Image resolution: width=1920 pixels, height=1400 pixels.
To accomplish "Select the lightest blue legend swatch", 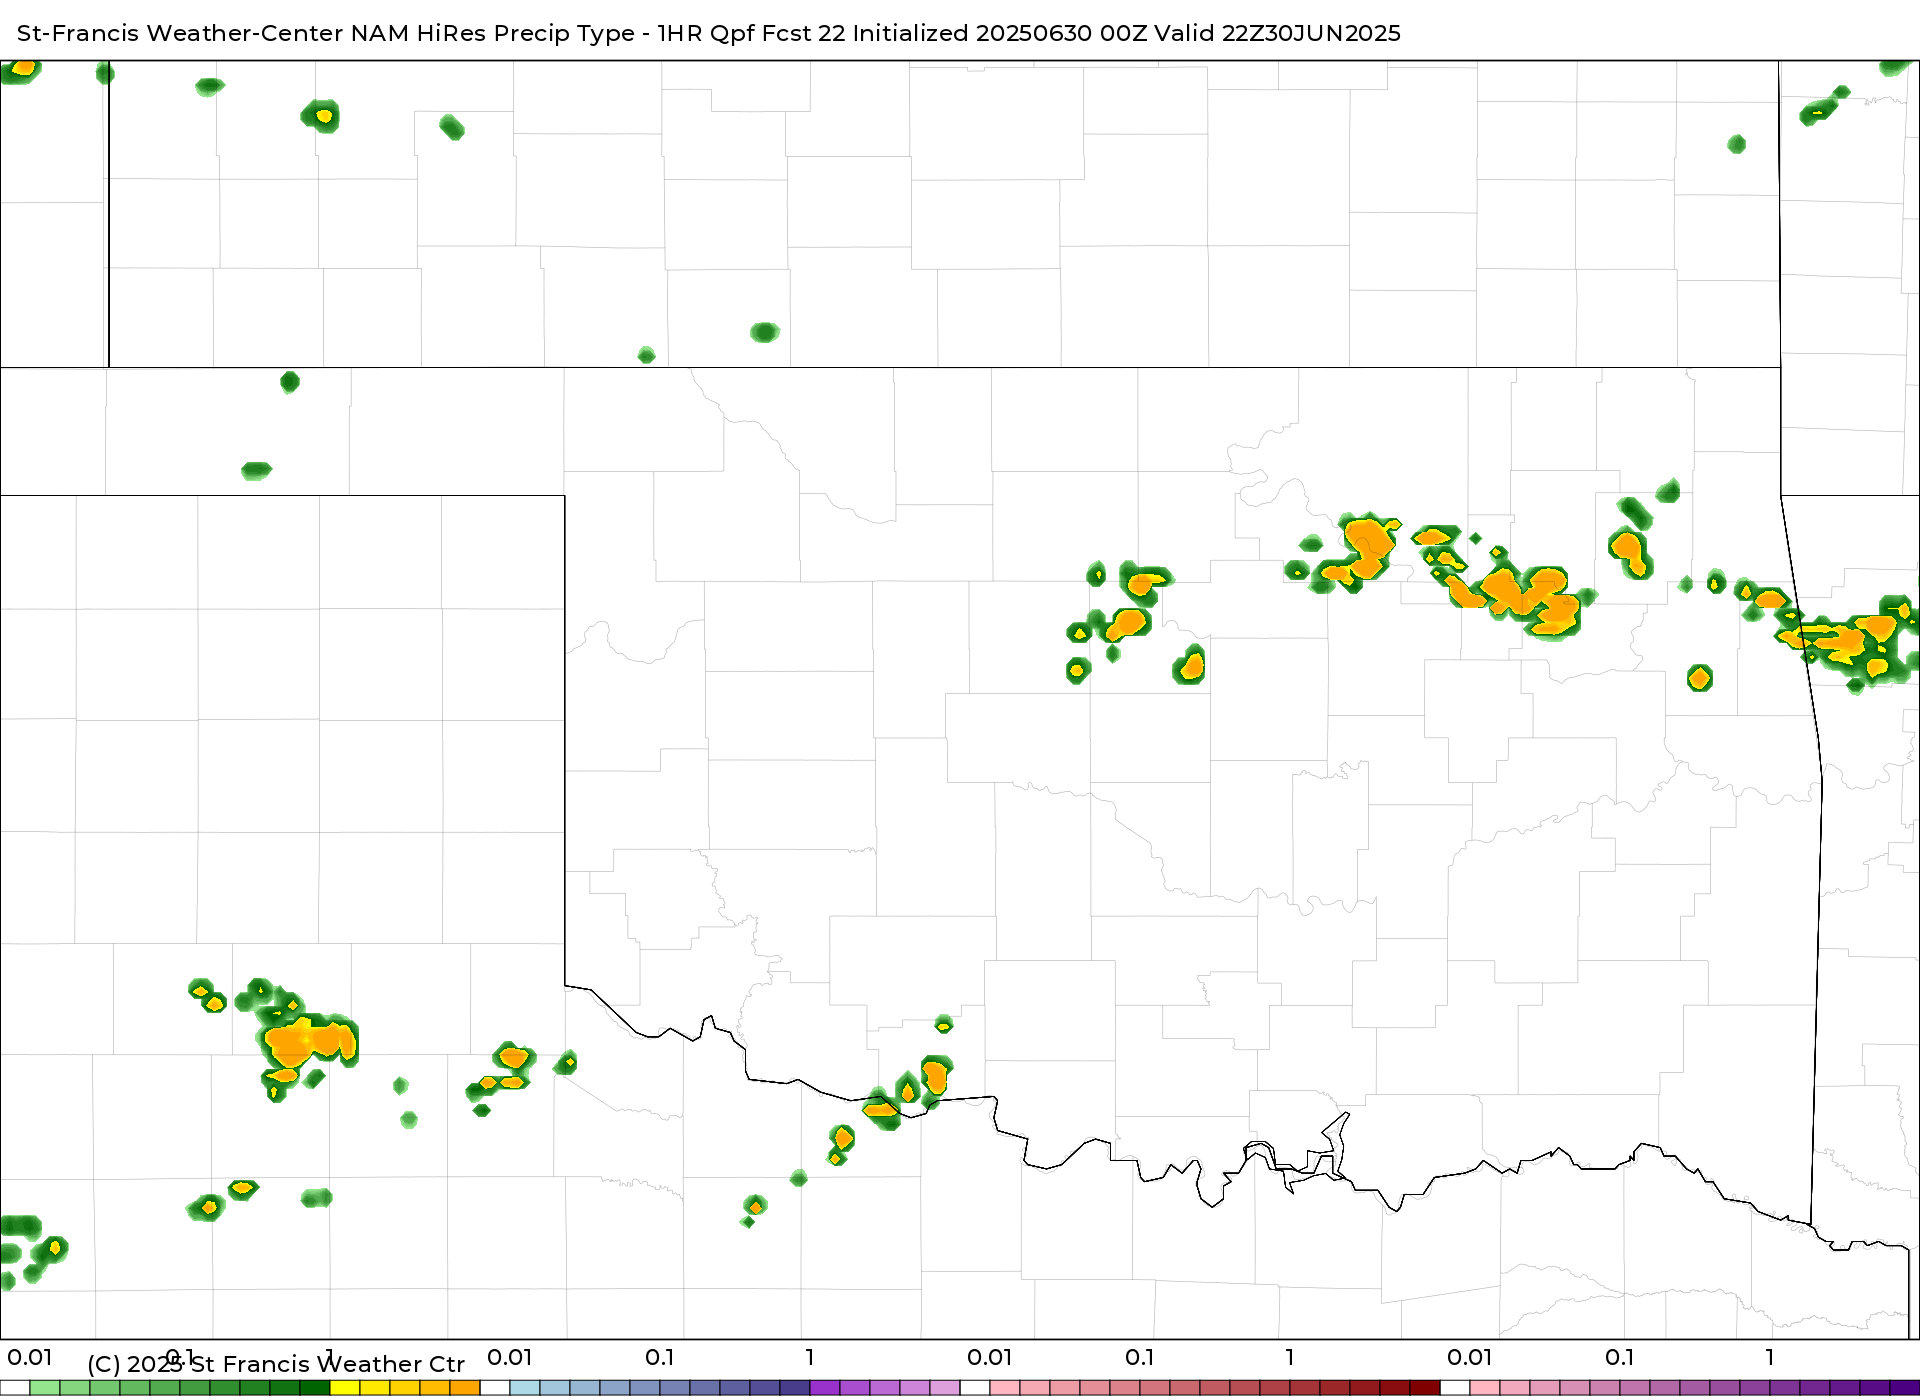I will coord(525,1388).
